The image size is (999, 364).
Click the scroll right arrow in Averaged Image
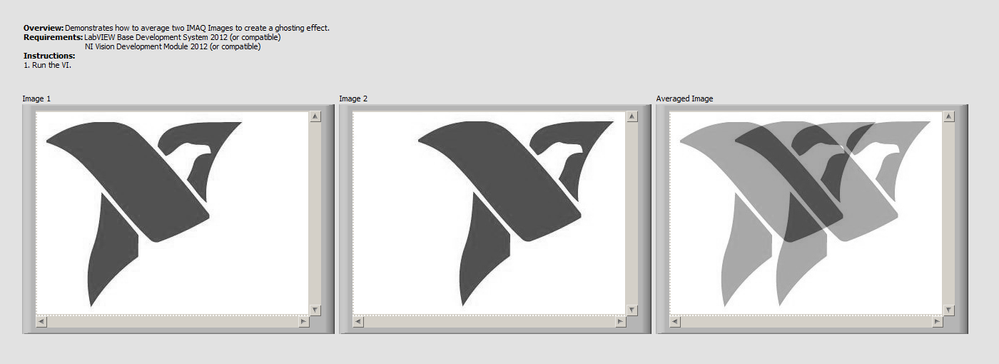click(937, 322)
